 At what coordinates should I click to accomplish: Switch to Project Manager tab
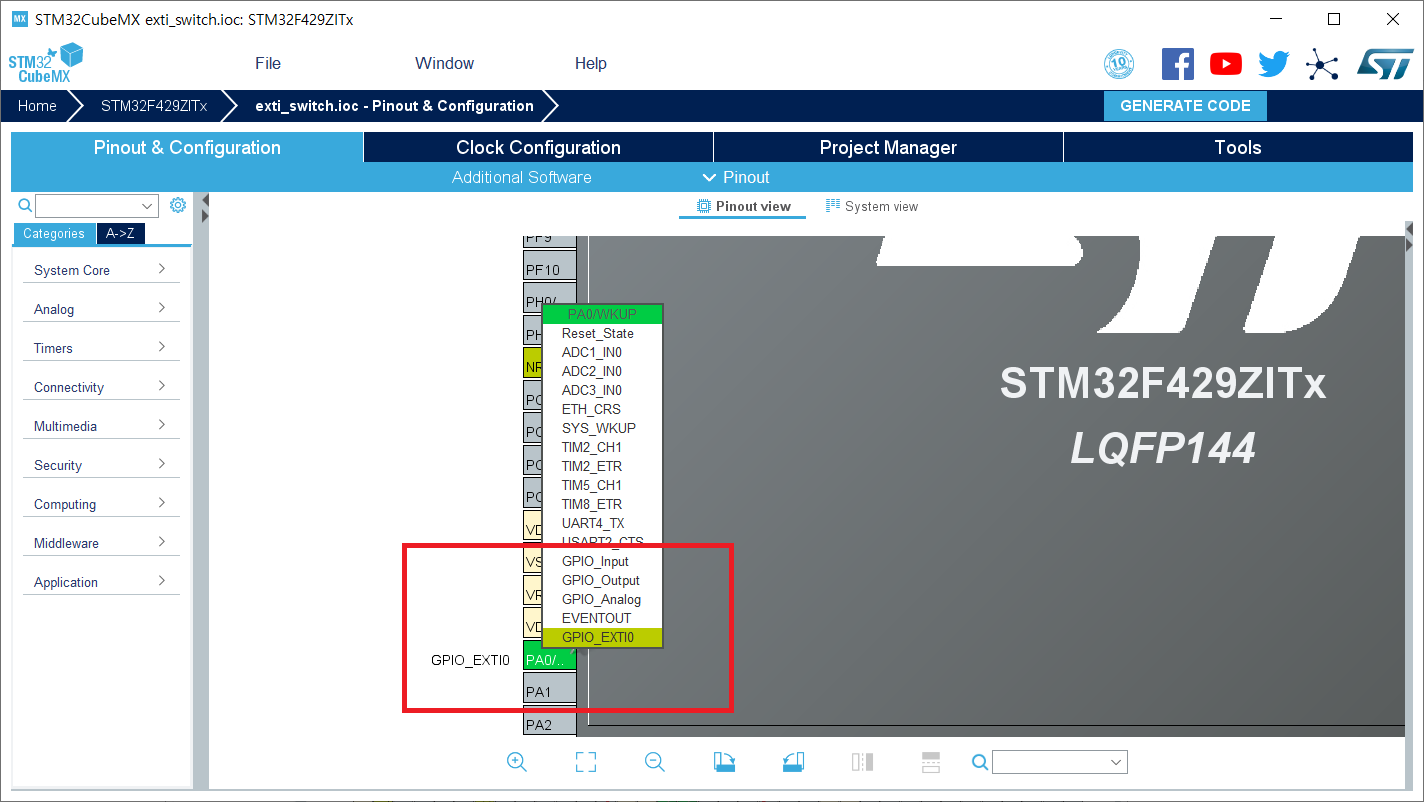(x=888, y=147)
